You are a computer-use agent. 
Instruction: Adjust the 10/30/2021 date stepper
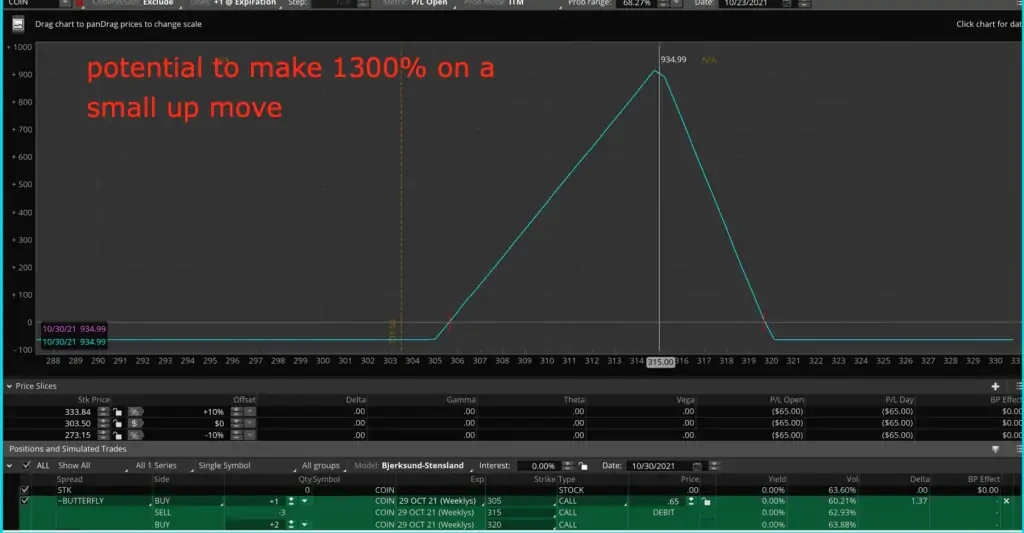pos(714,466)
